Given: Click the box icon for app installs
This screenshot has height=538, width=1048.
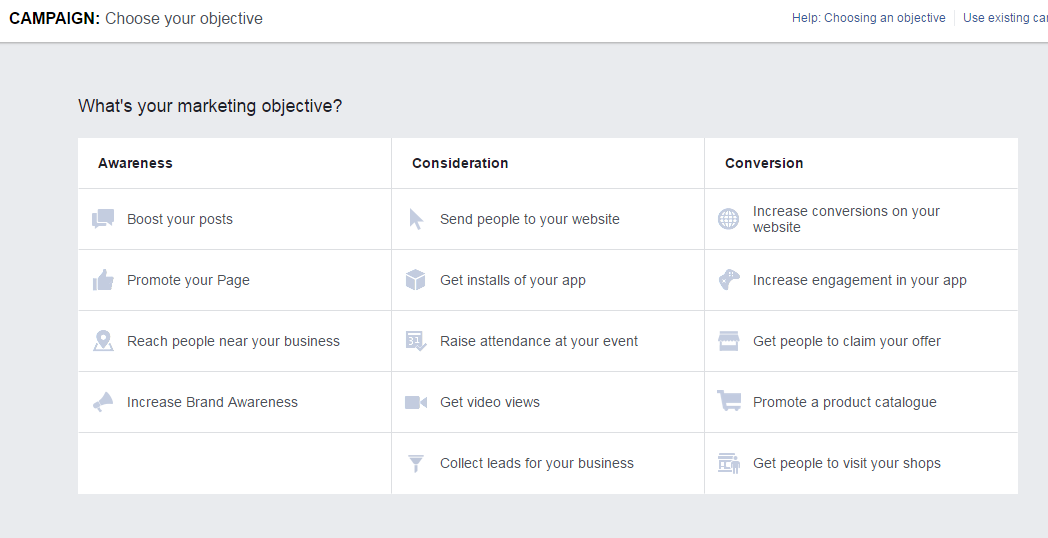Looking at the screenshot, I should (x=416, y=280).
